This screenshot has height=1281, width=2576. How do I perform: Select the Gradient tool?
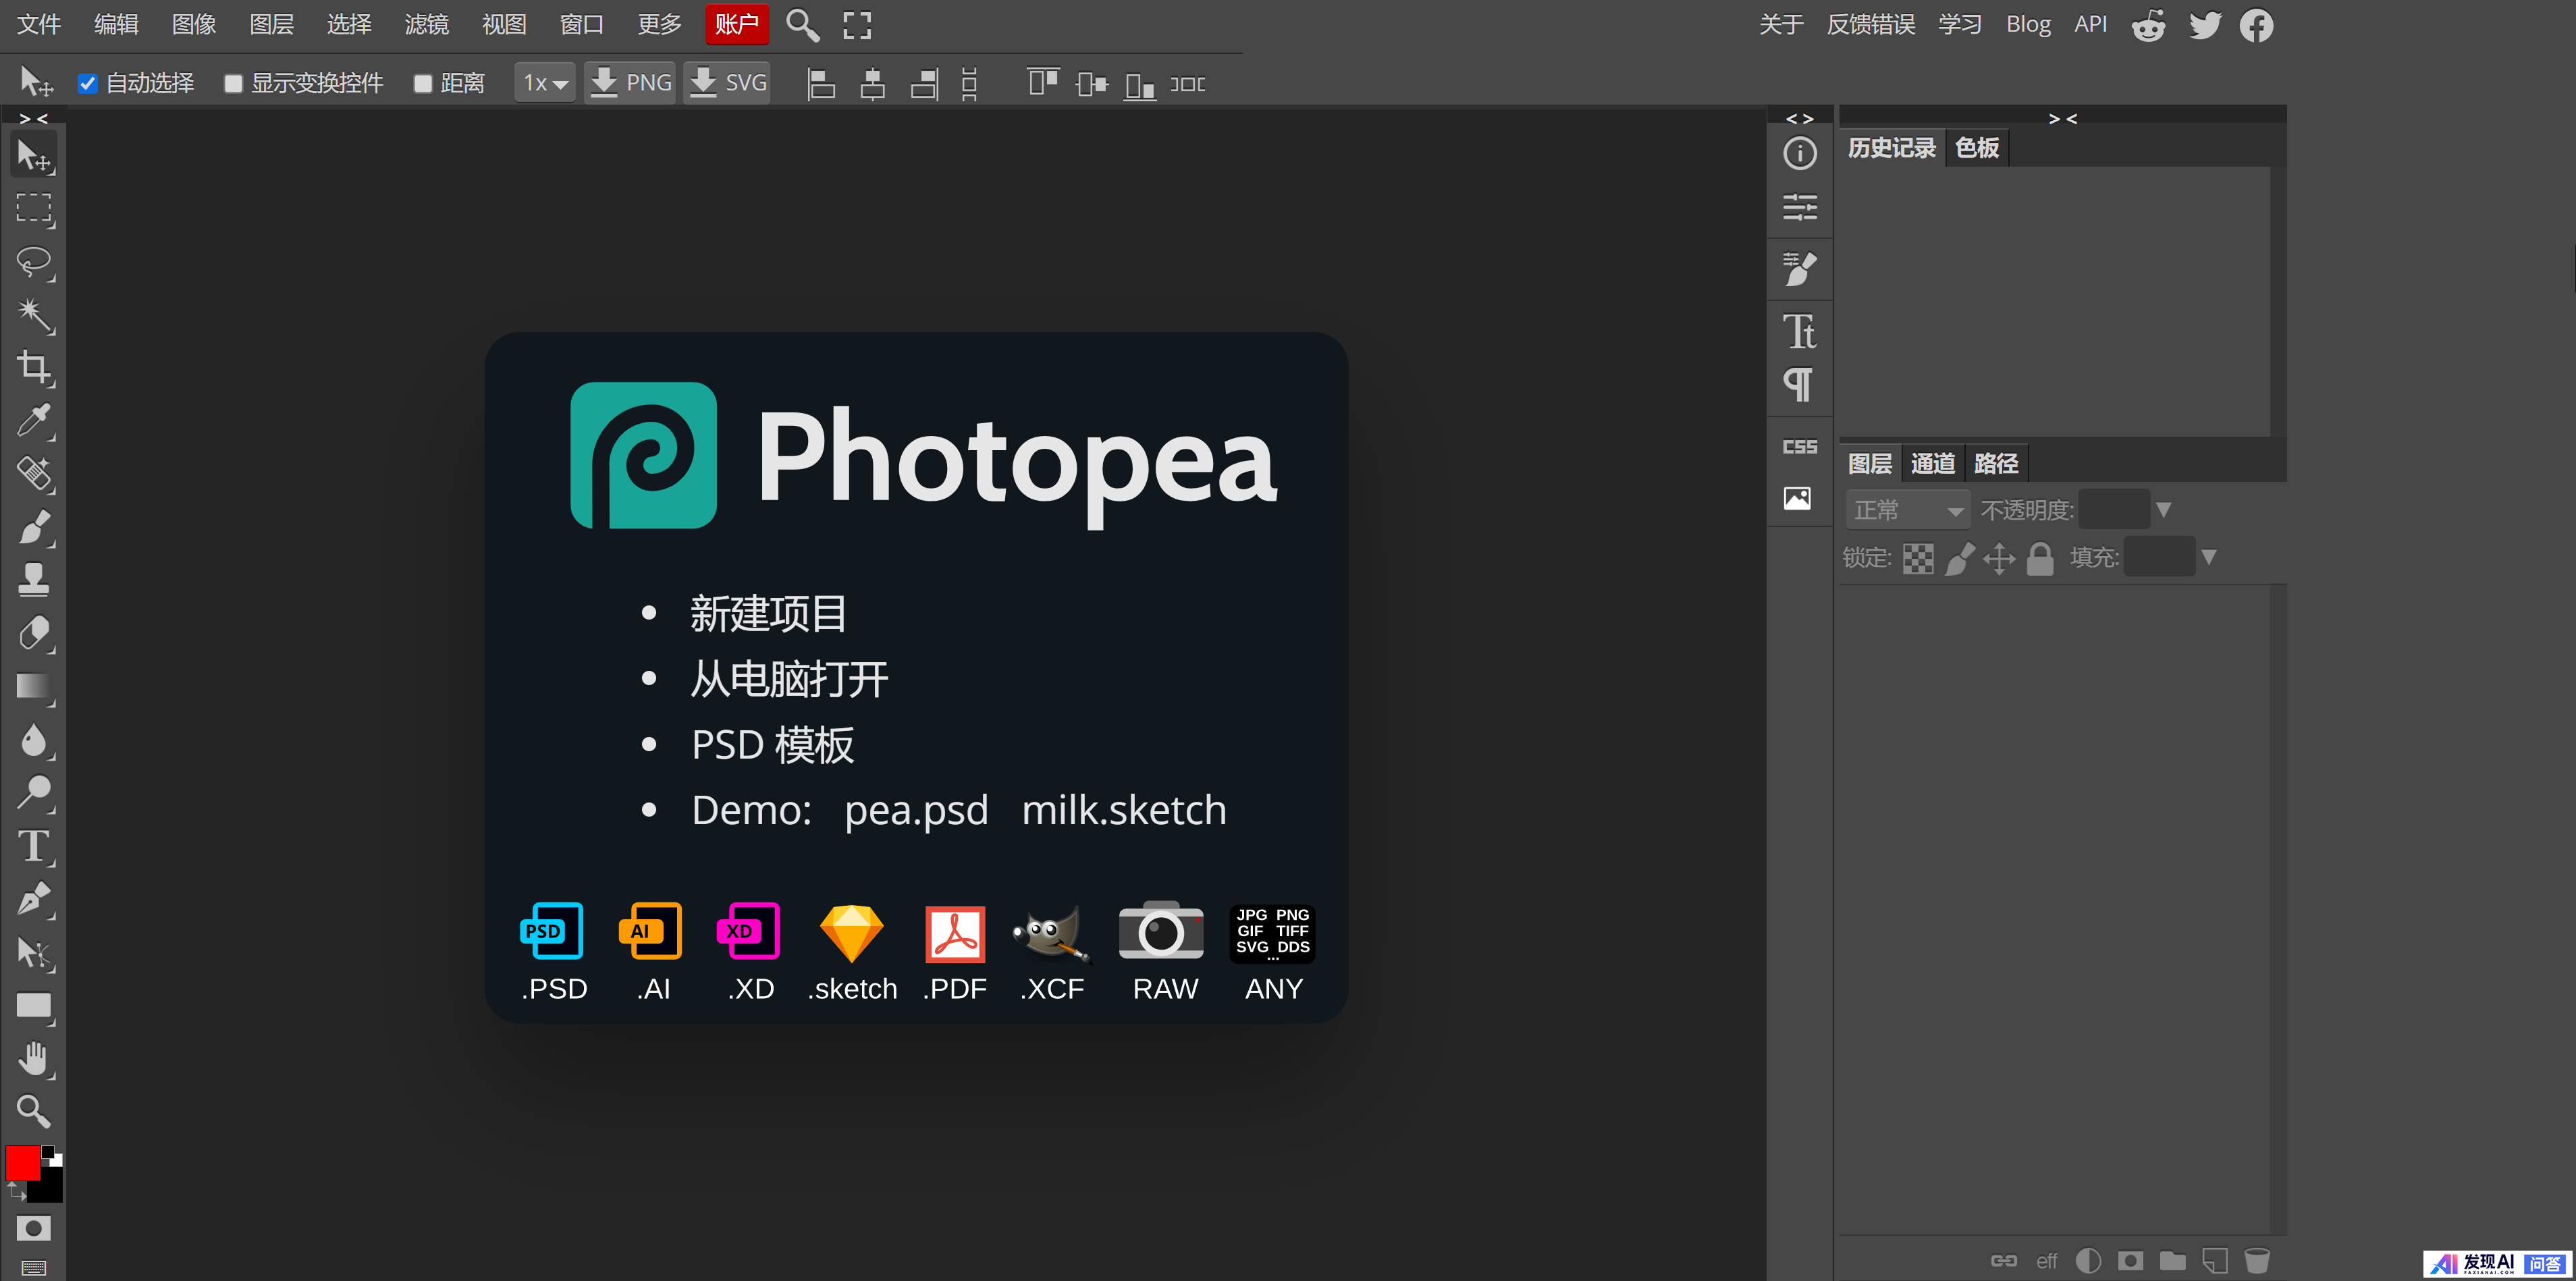coord(34,686)
